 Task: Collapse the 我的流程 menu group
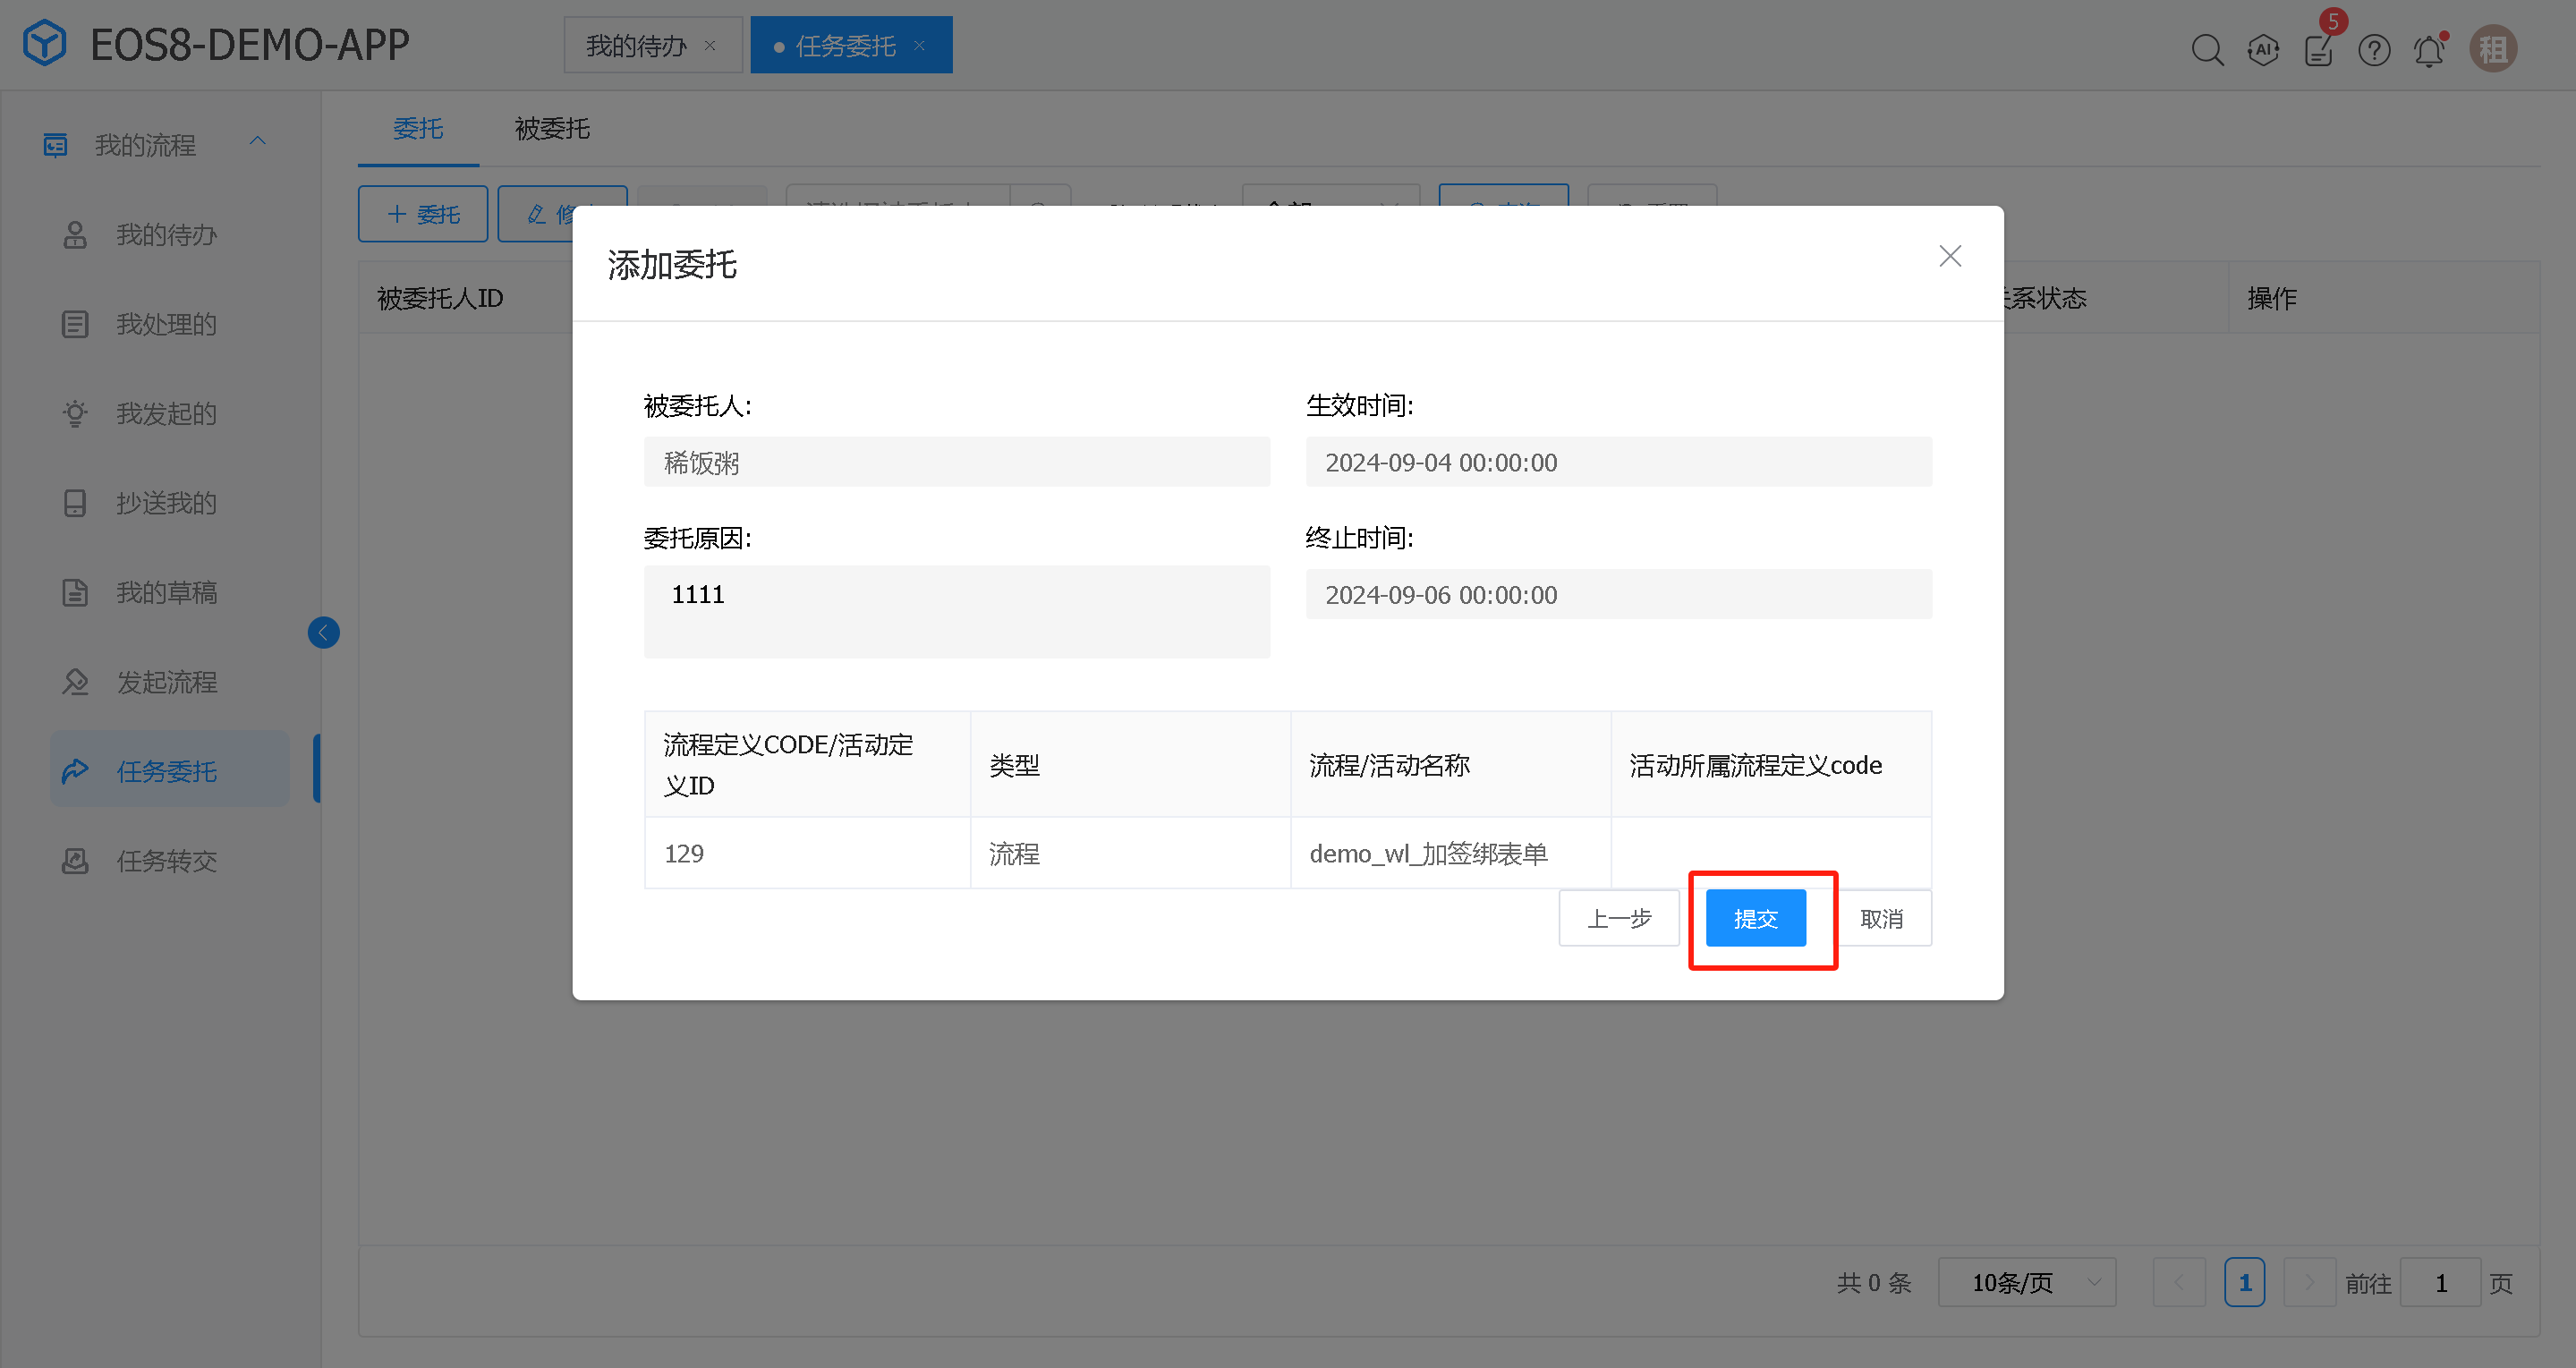[x=258, y=142]
